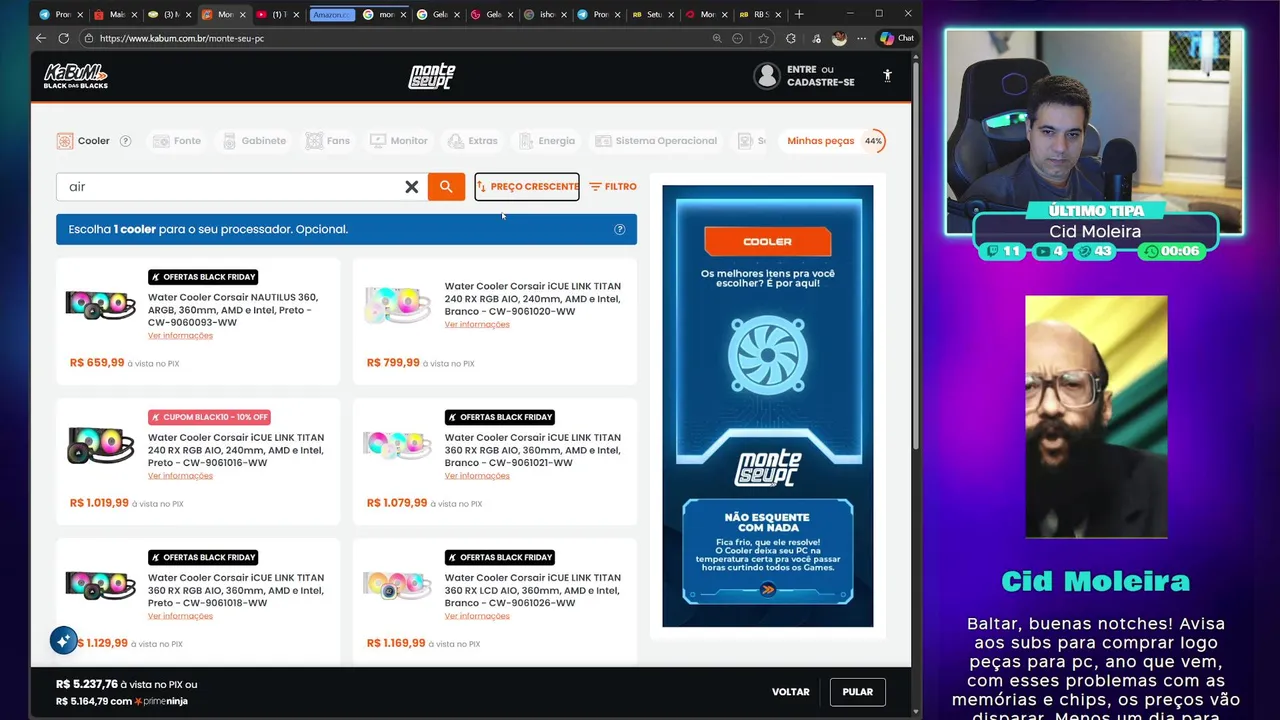Click the Entre login link
This screenshot has width=1280, height=720.
click(x=802, y=70)
